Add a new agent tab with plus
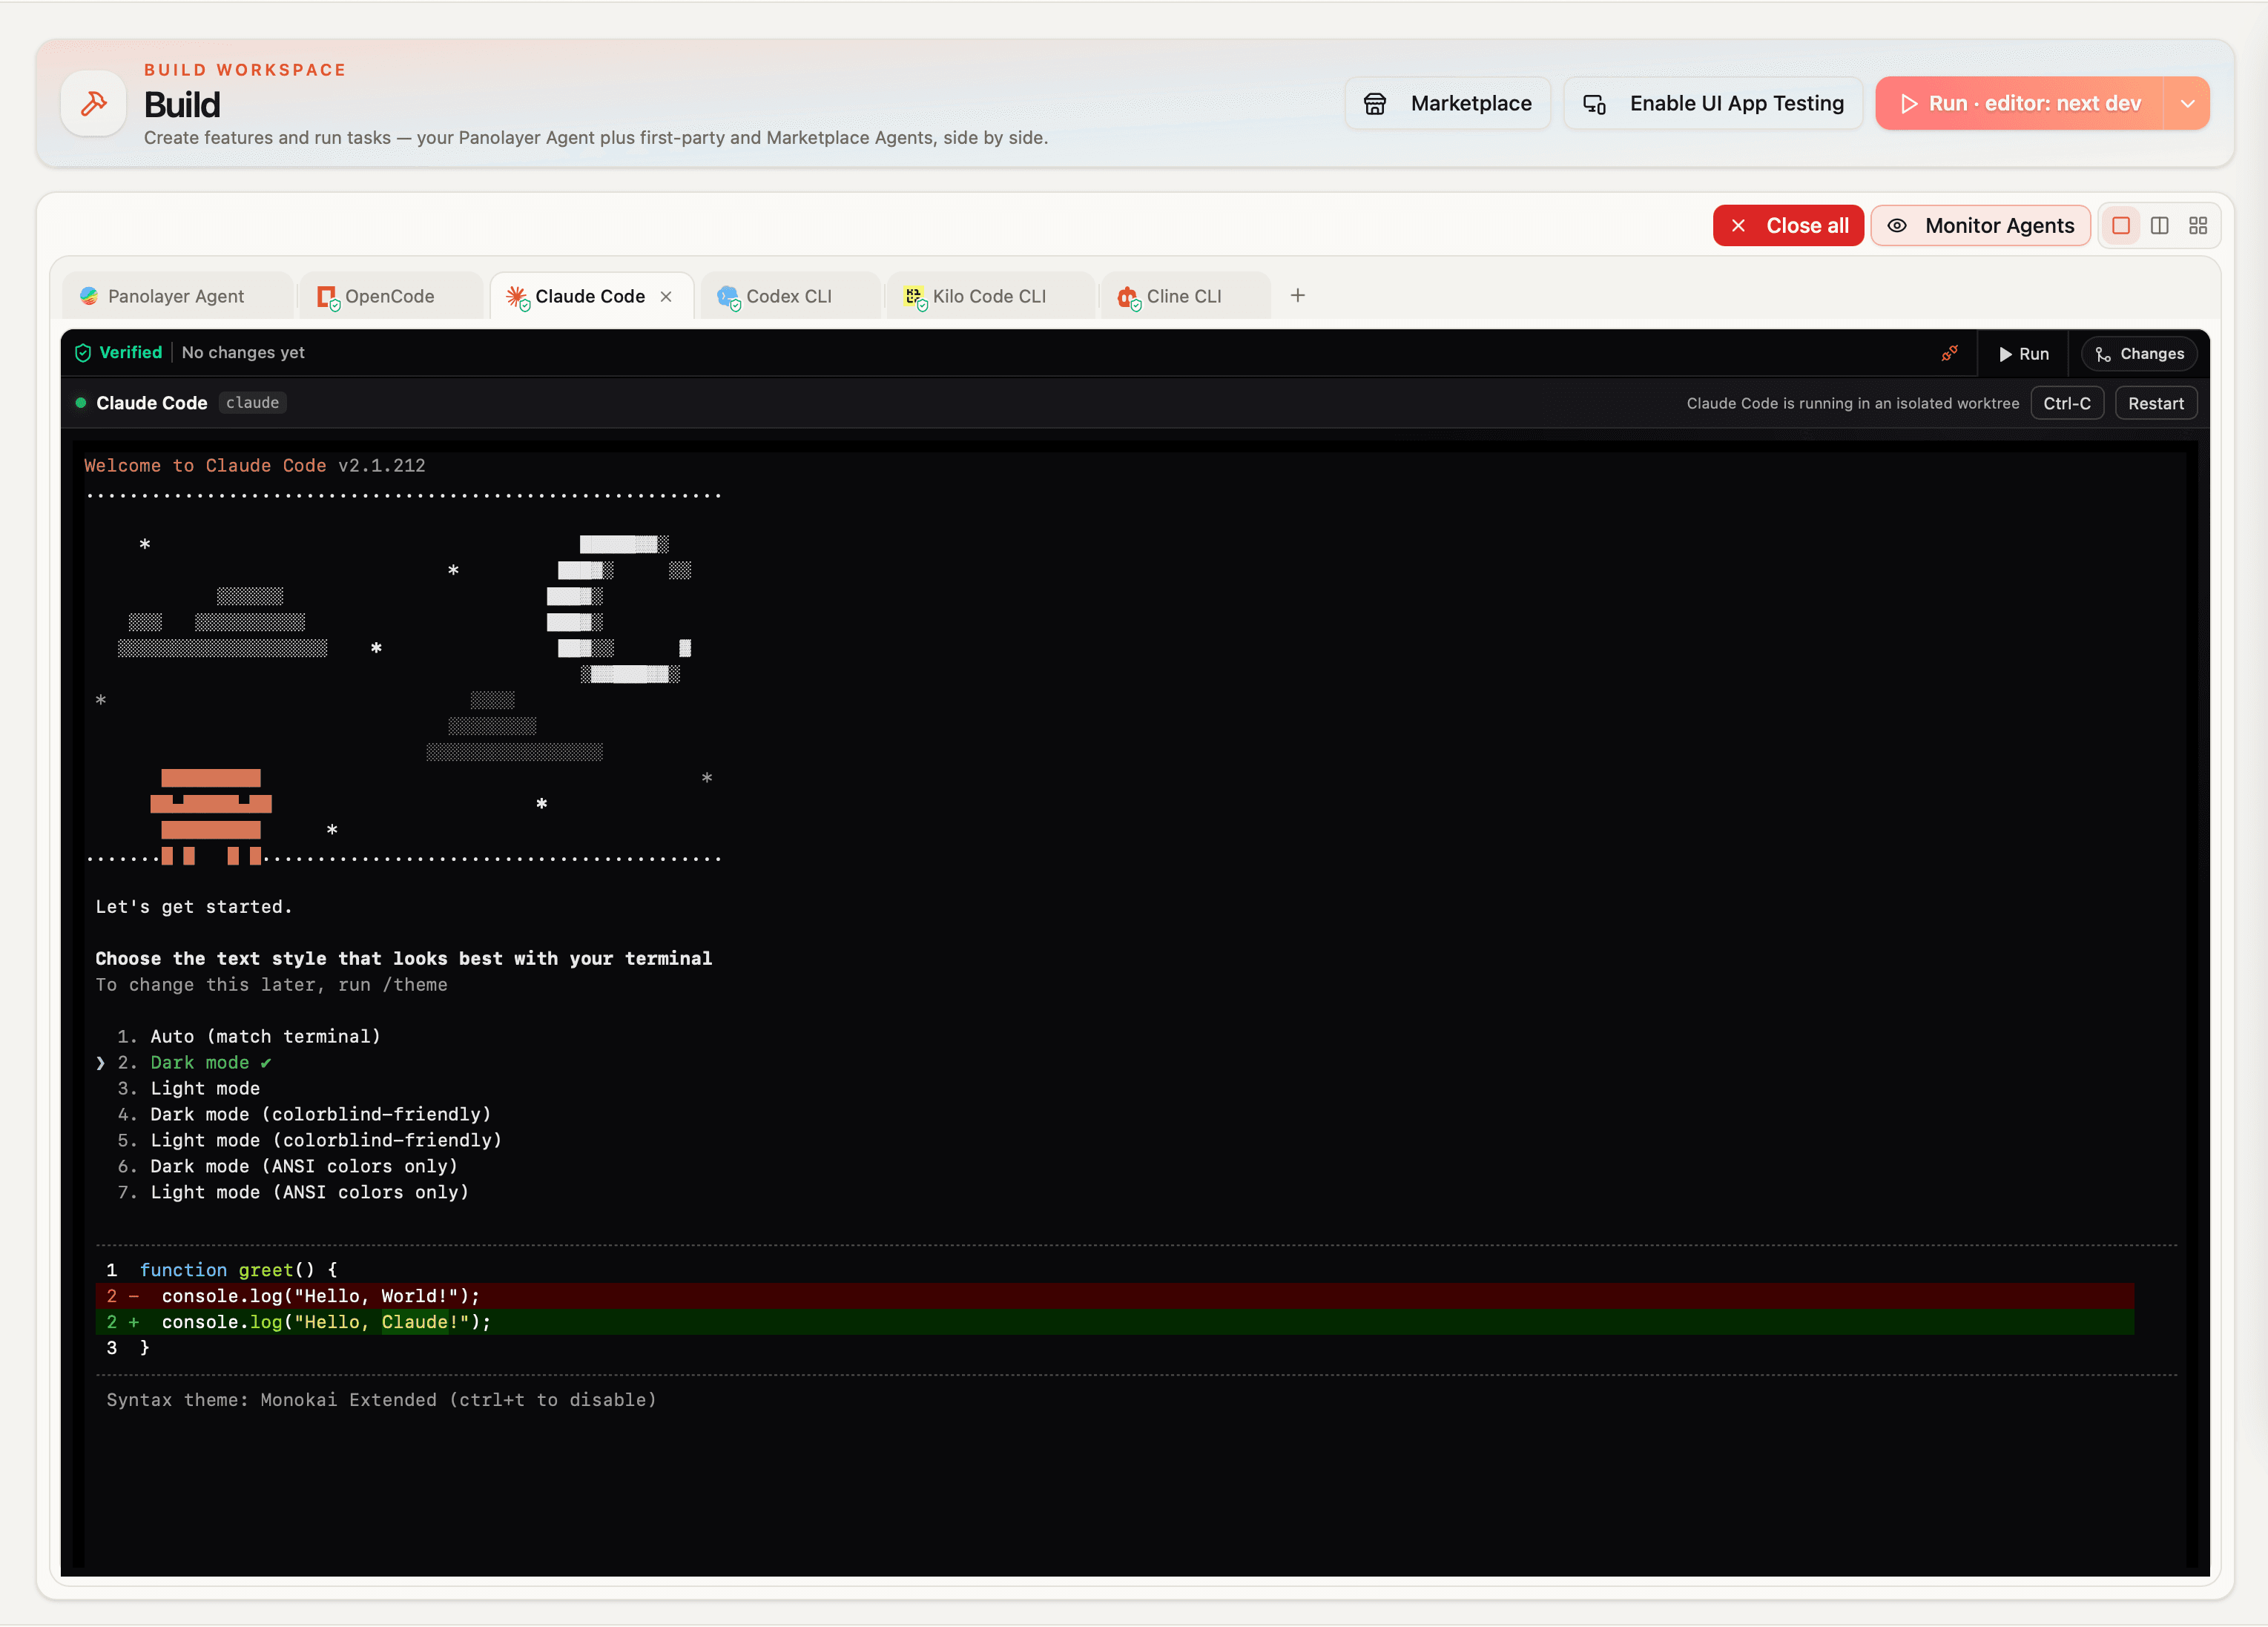Screen dimensions: 2268x1627 (x=1298, y=296)
